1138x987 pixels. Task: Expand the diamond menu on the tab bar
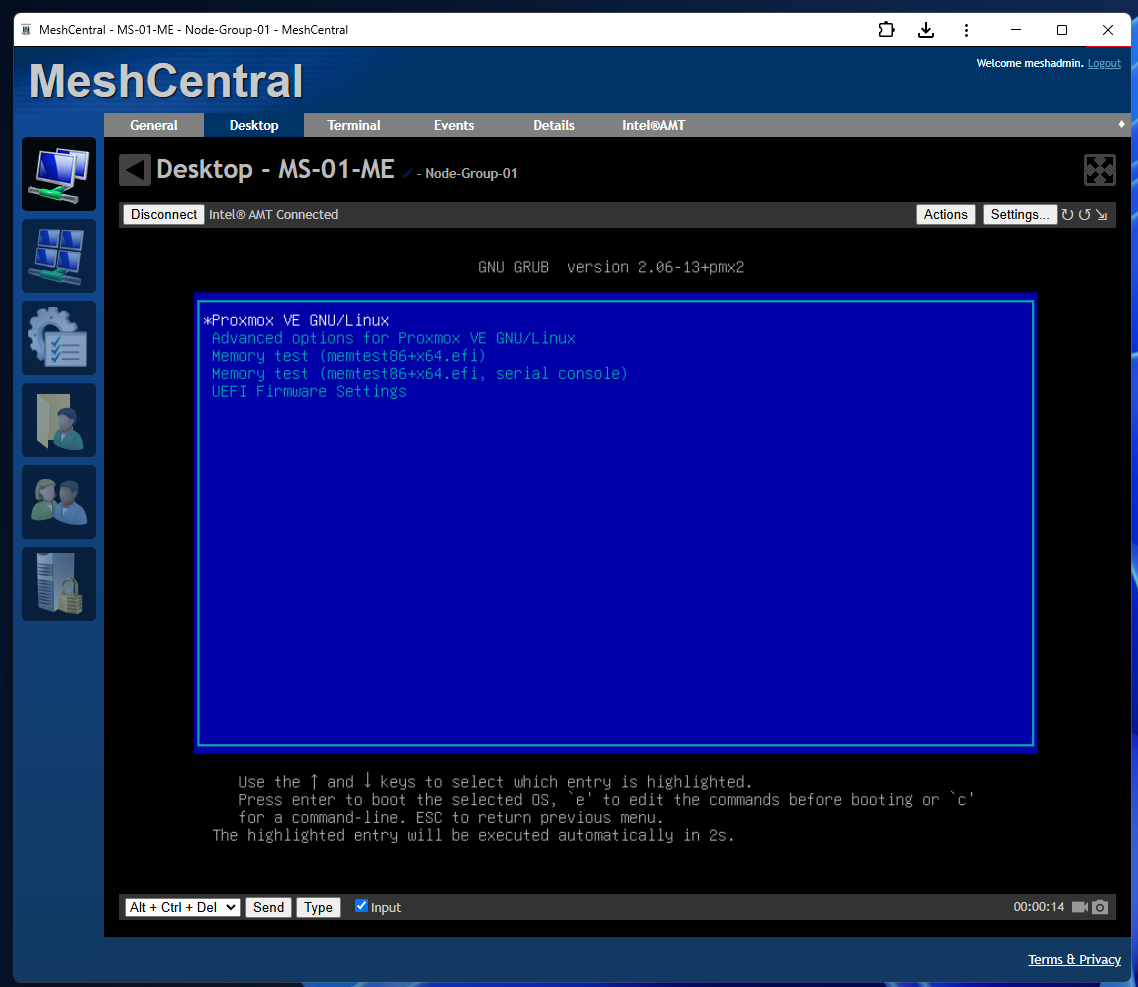pos(1119,125)
